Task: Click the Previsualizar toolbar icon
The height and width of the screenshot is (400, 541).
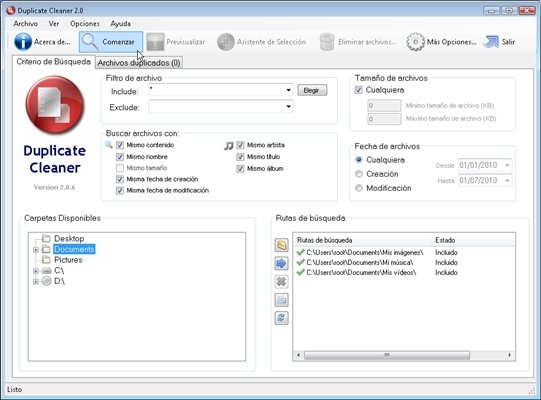Action: pos(155,42)
